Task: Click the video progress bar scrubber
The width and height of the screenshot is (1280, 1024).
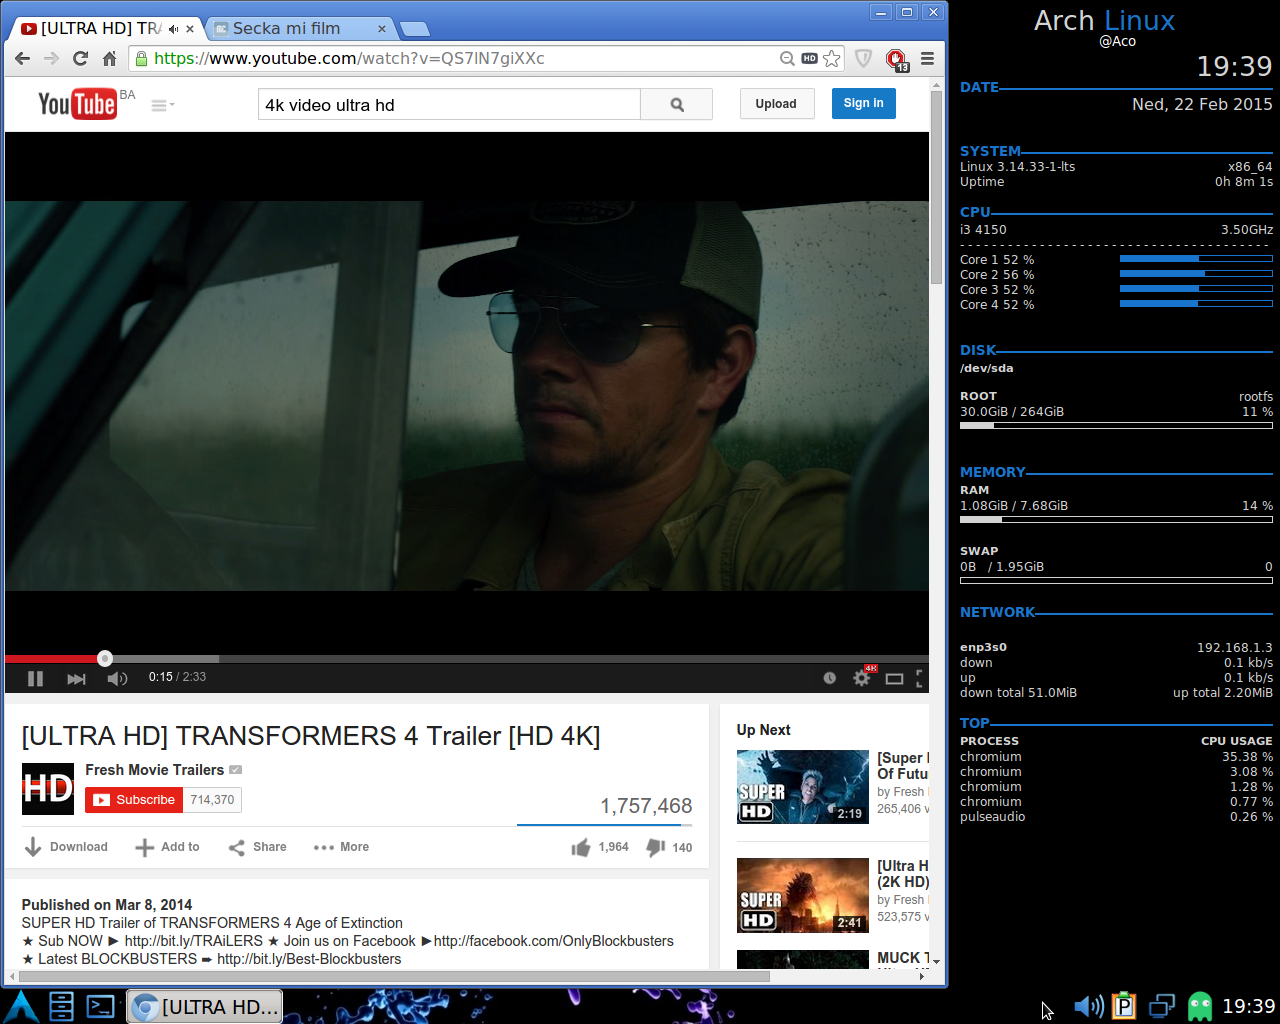Action: pyautogui.click(x=105, y=658)
